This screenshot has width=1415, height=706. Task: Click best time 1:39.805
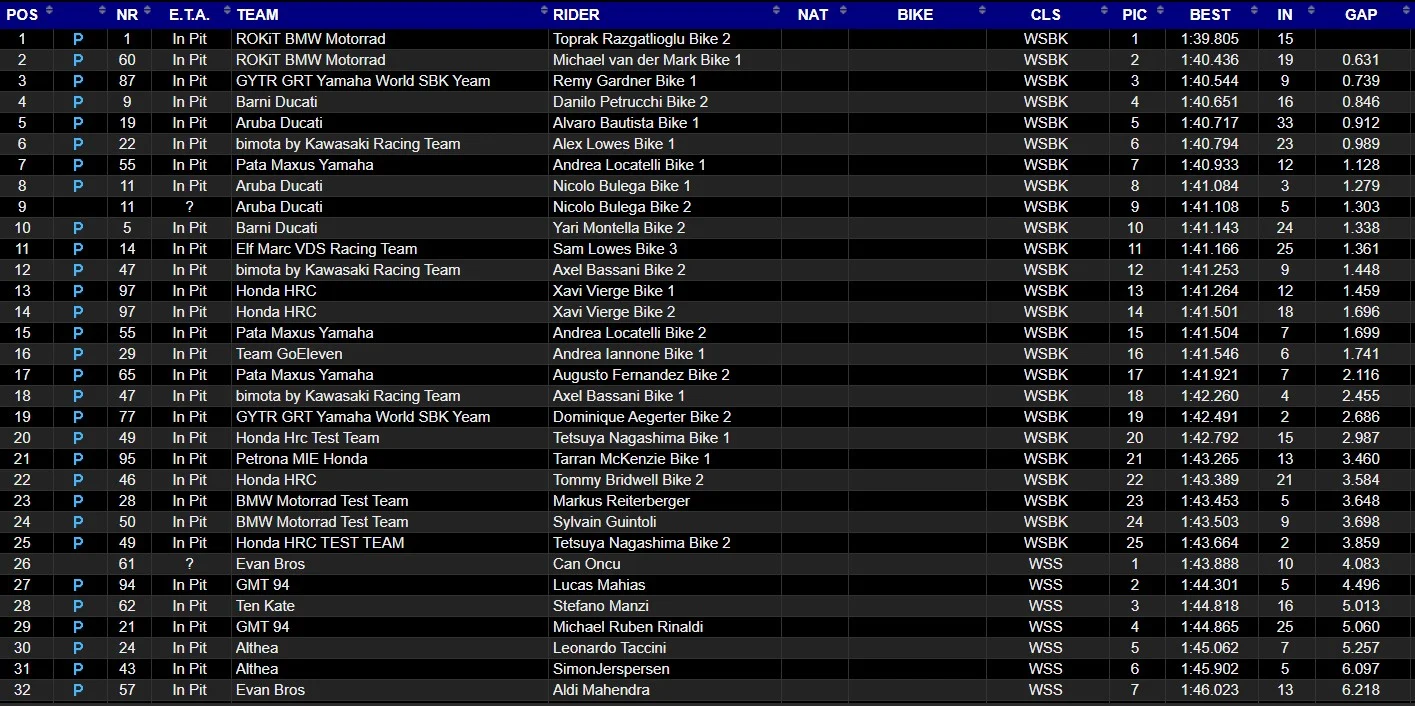click(x=1209, y=39)
